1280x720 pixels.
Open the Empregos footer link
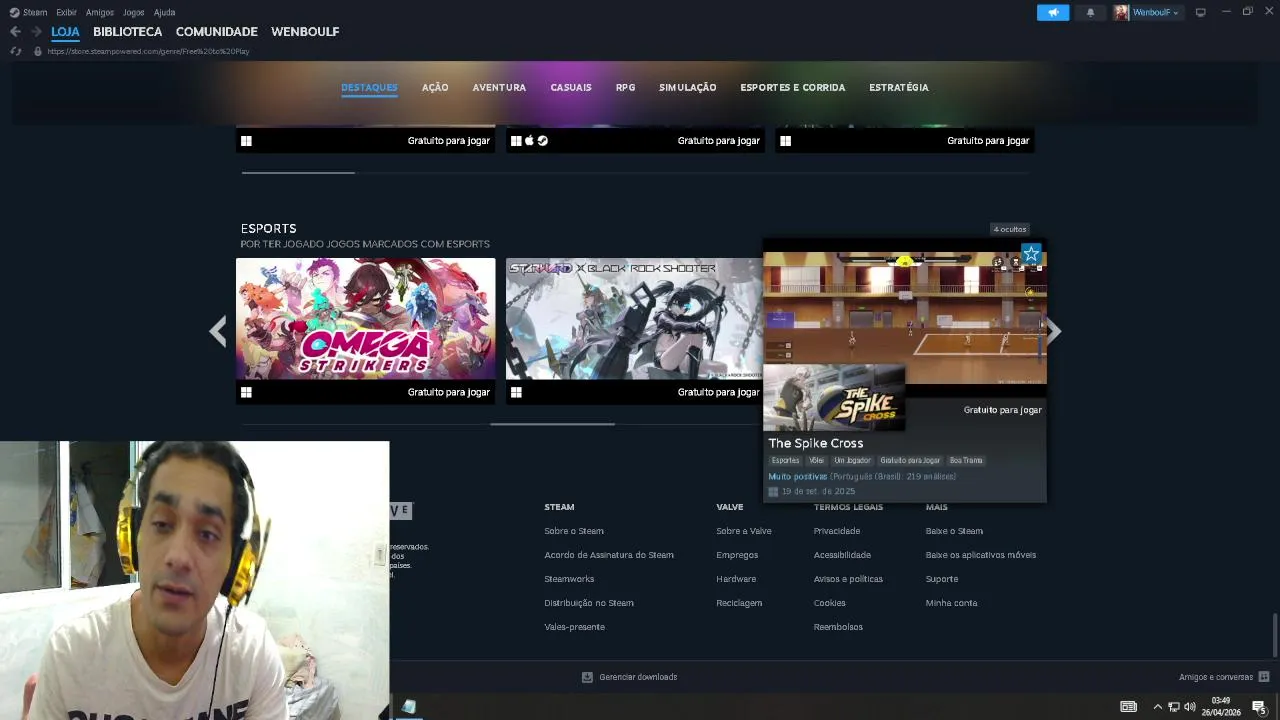(737, 555)
